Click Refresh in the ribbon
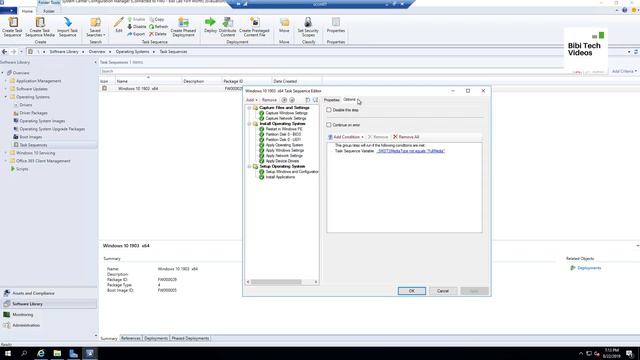640x360 pixels. tap(158, 27)
